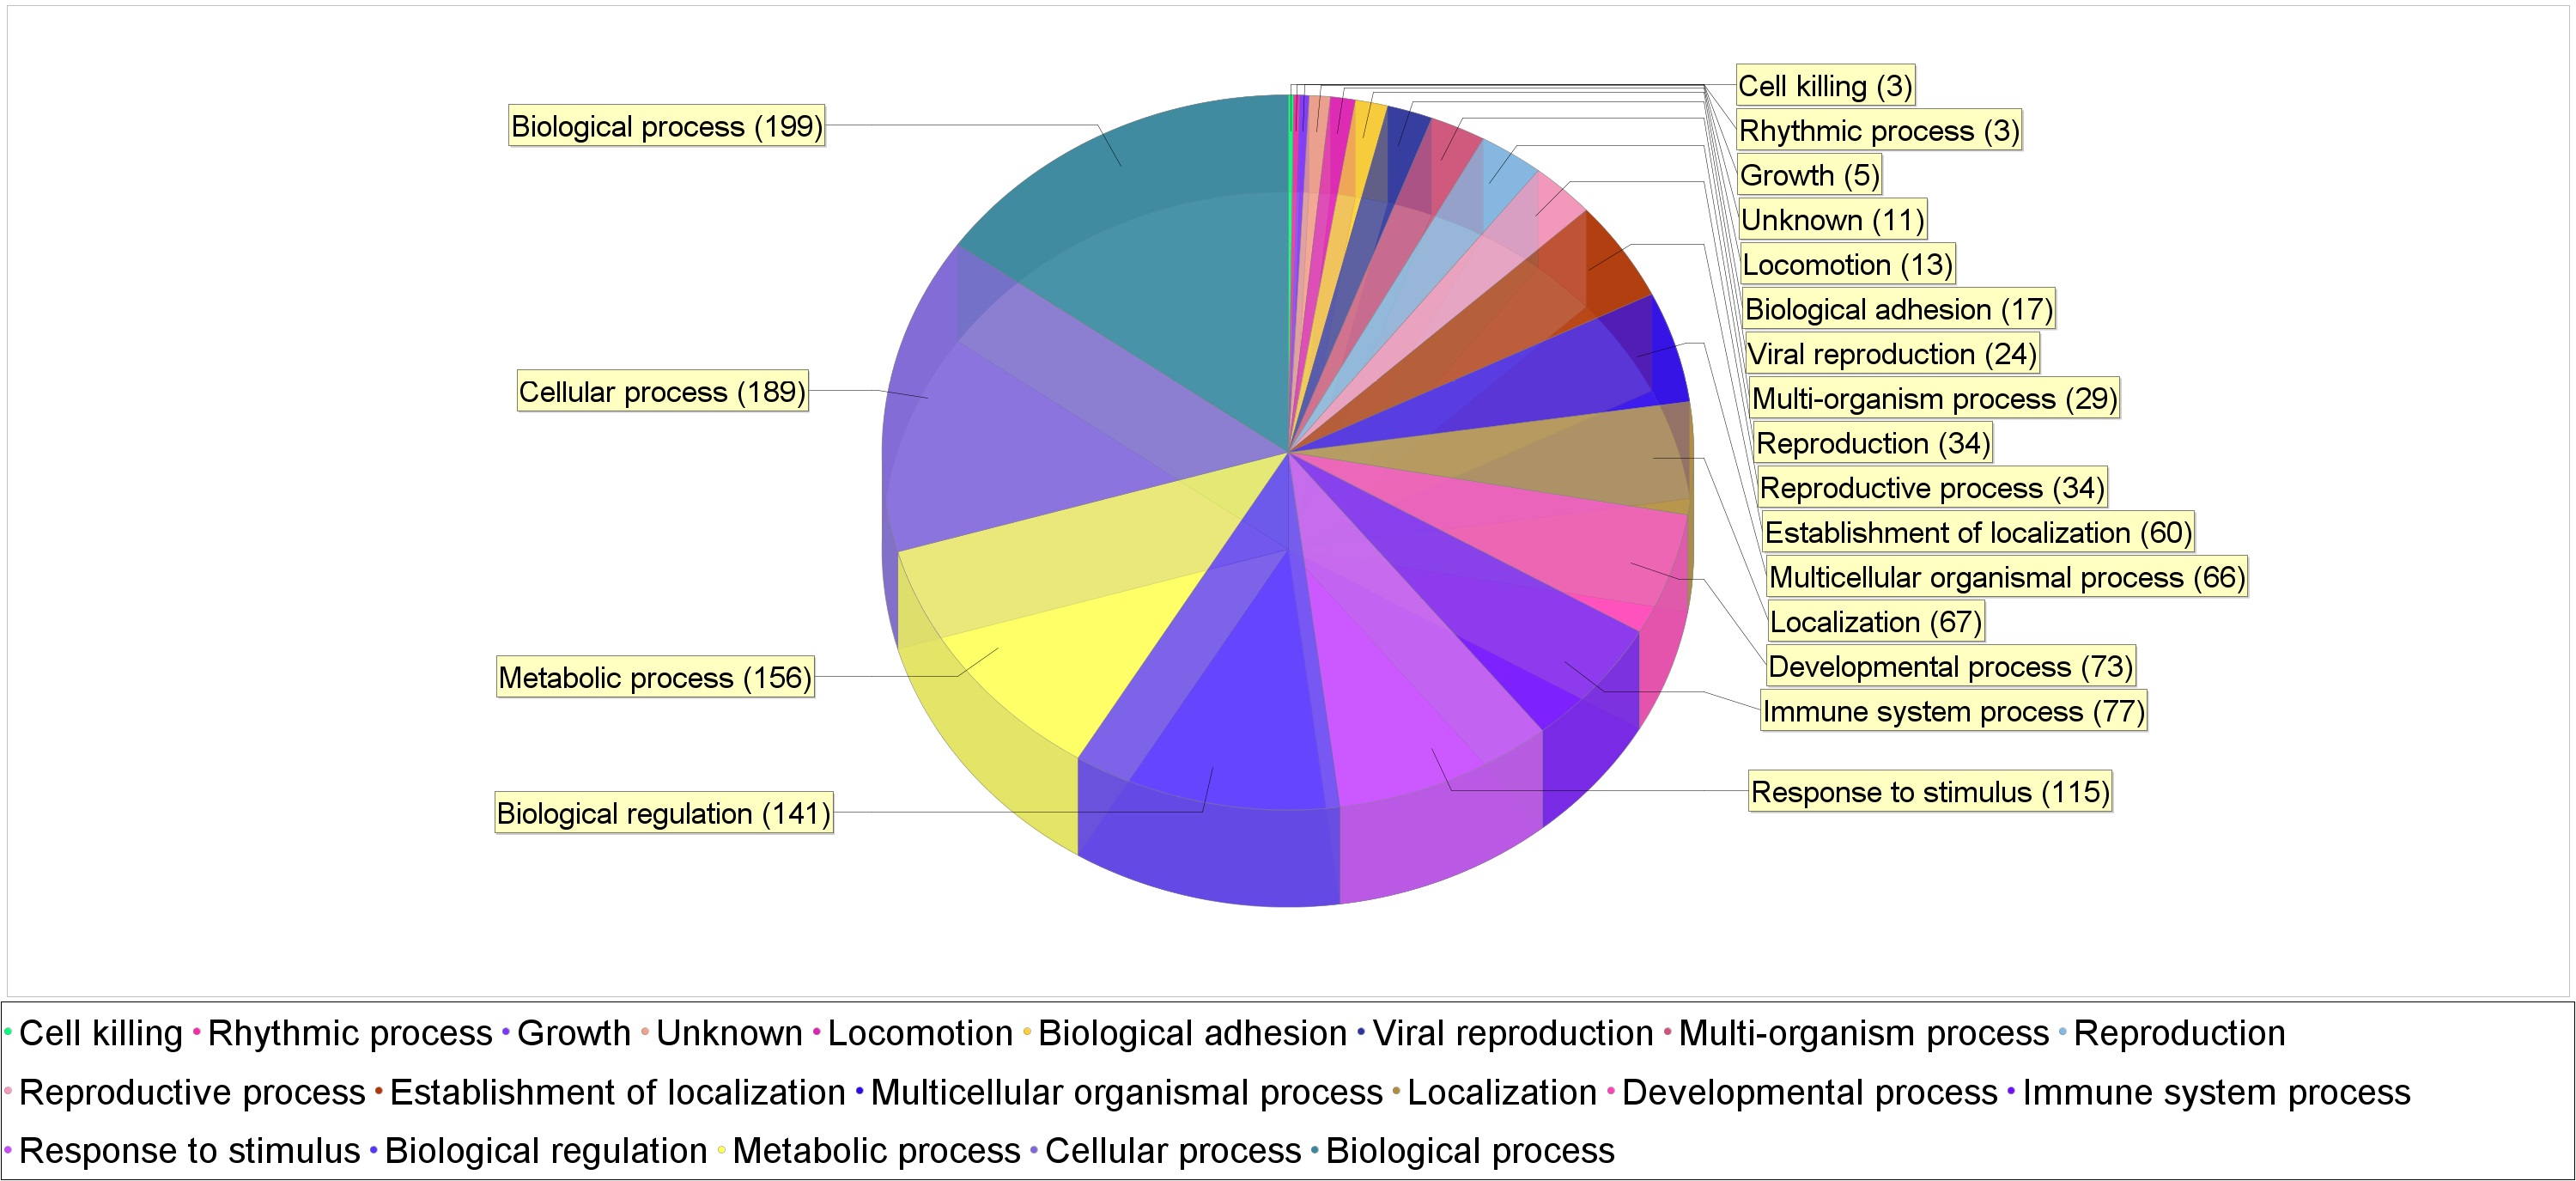Click the Biological regulation (141) label
The height and width of the screenshot is (1181, 2576).
tap(663, 813)
